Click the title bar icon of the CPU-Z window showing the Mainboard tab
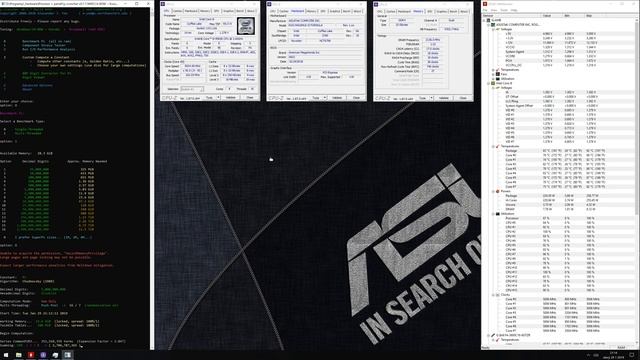 coord(269,4)
